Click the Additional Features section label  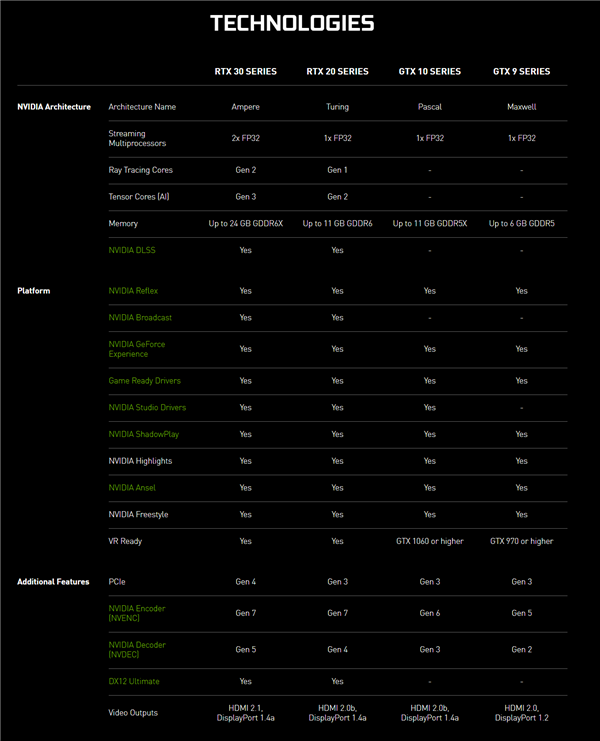pos(53,582)
